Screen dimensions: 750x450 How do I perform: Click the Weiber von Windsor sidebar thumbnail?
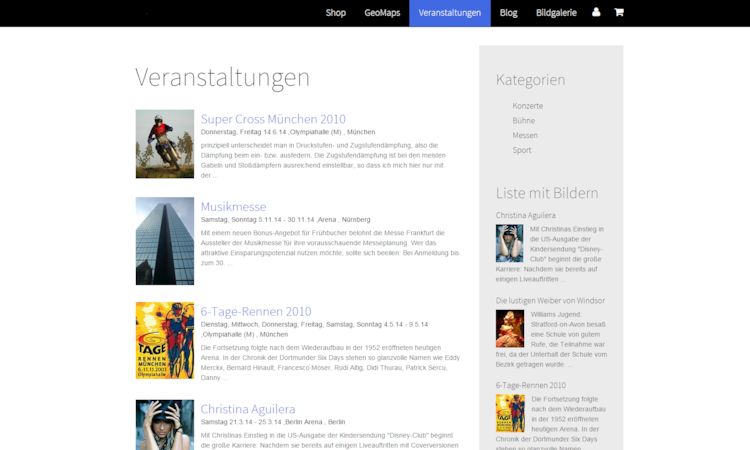(510, 329)
